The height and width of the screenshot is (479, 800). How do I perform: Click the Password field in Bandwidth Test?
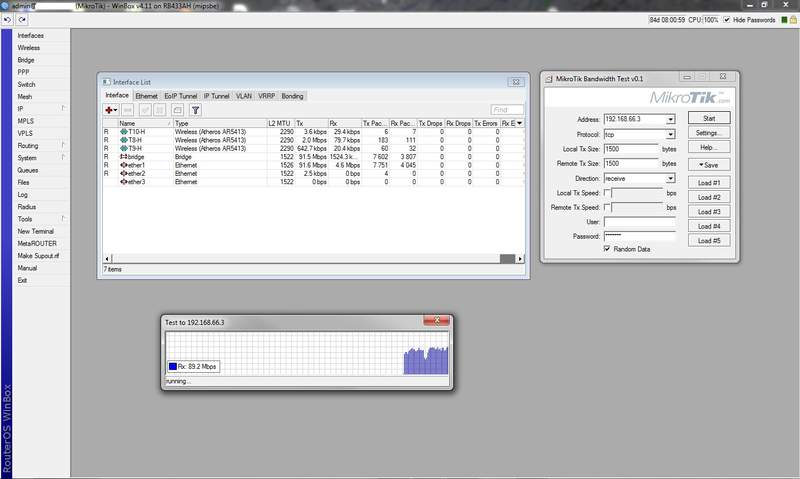coord(640,236)
